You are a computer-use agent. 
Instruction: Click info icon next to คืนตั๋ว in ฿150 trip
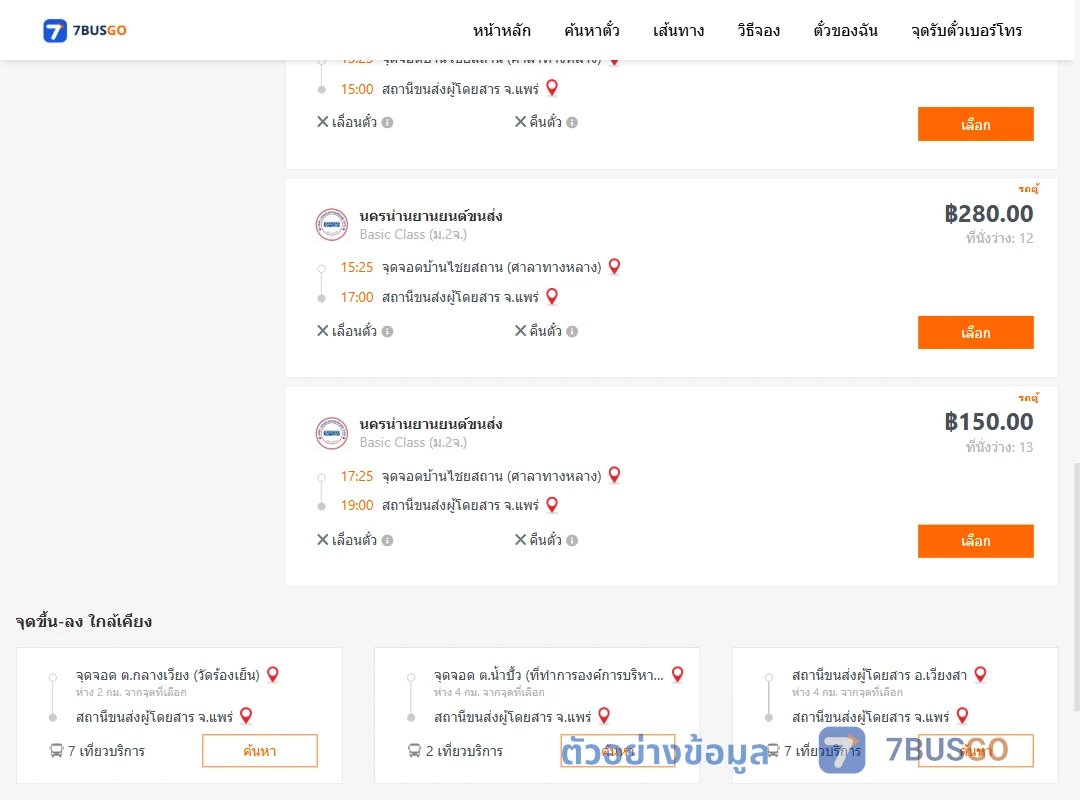pyautogui.click(x=572, y=540)
